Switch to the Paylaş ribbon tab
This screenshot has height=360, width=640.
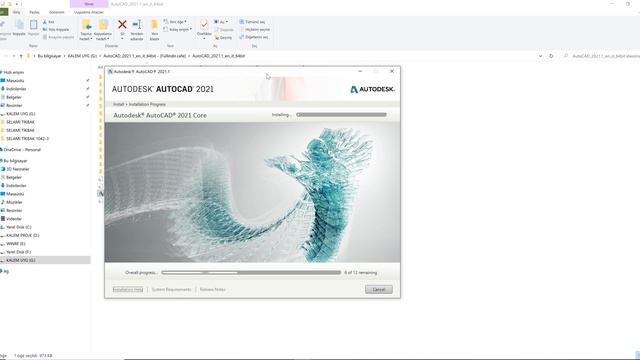tap(35, 12)
